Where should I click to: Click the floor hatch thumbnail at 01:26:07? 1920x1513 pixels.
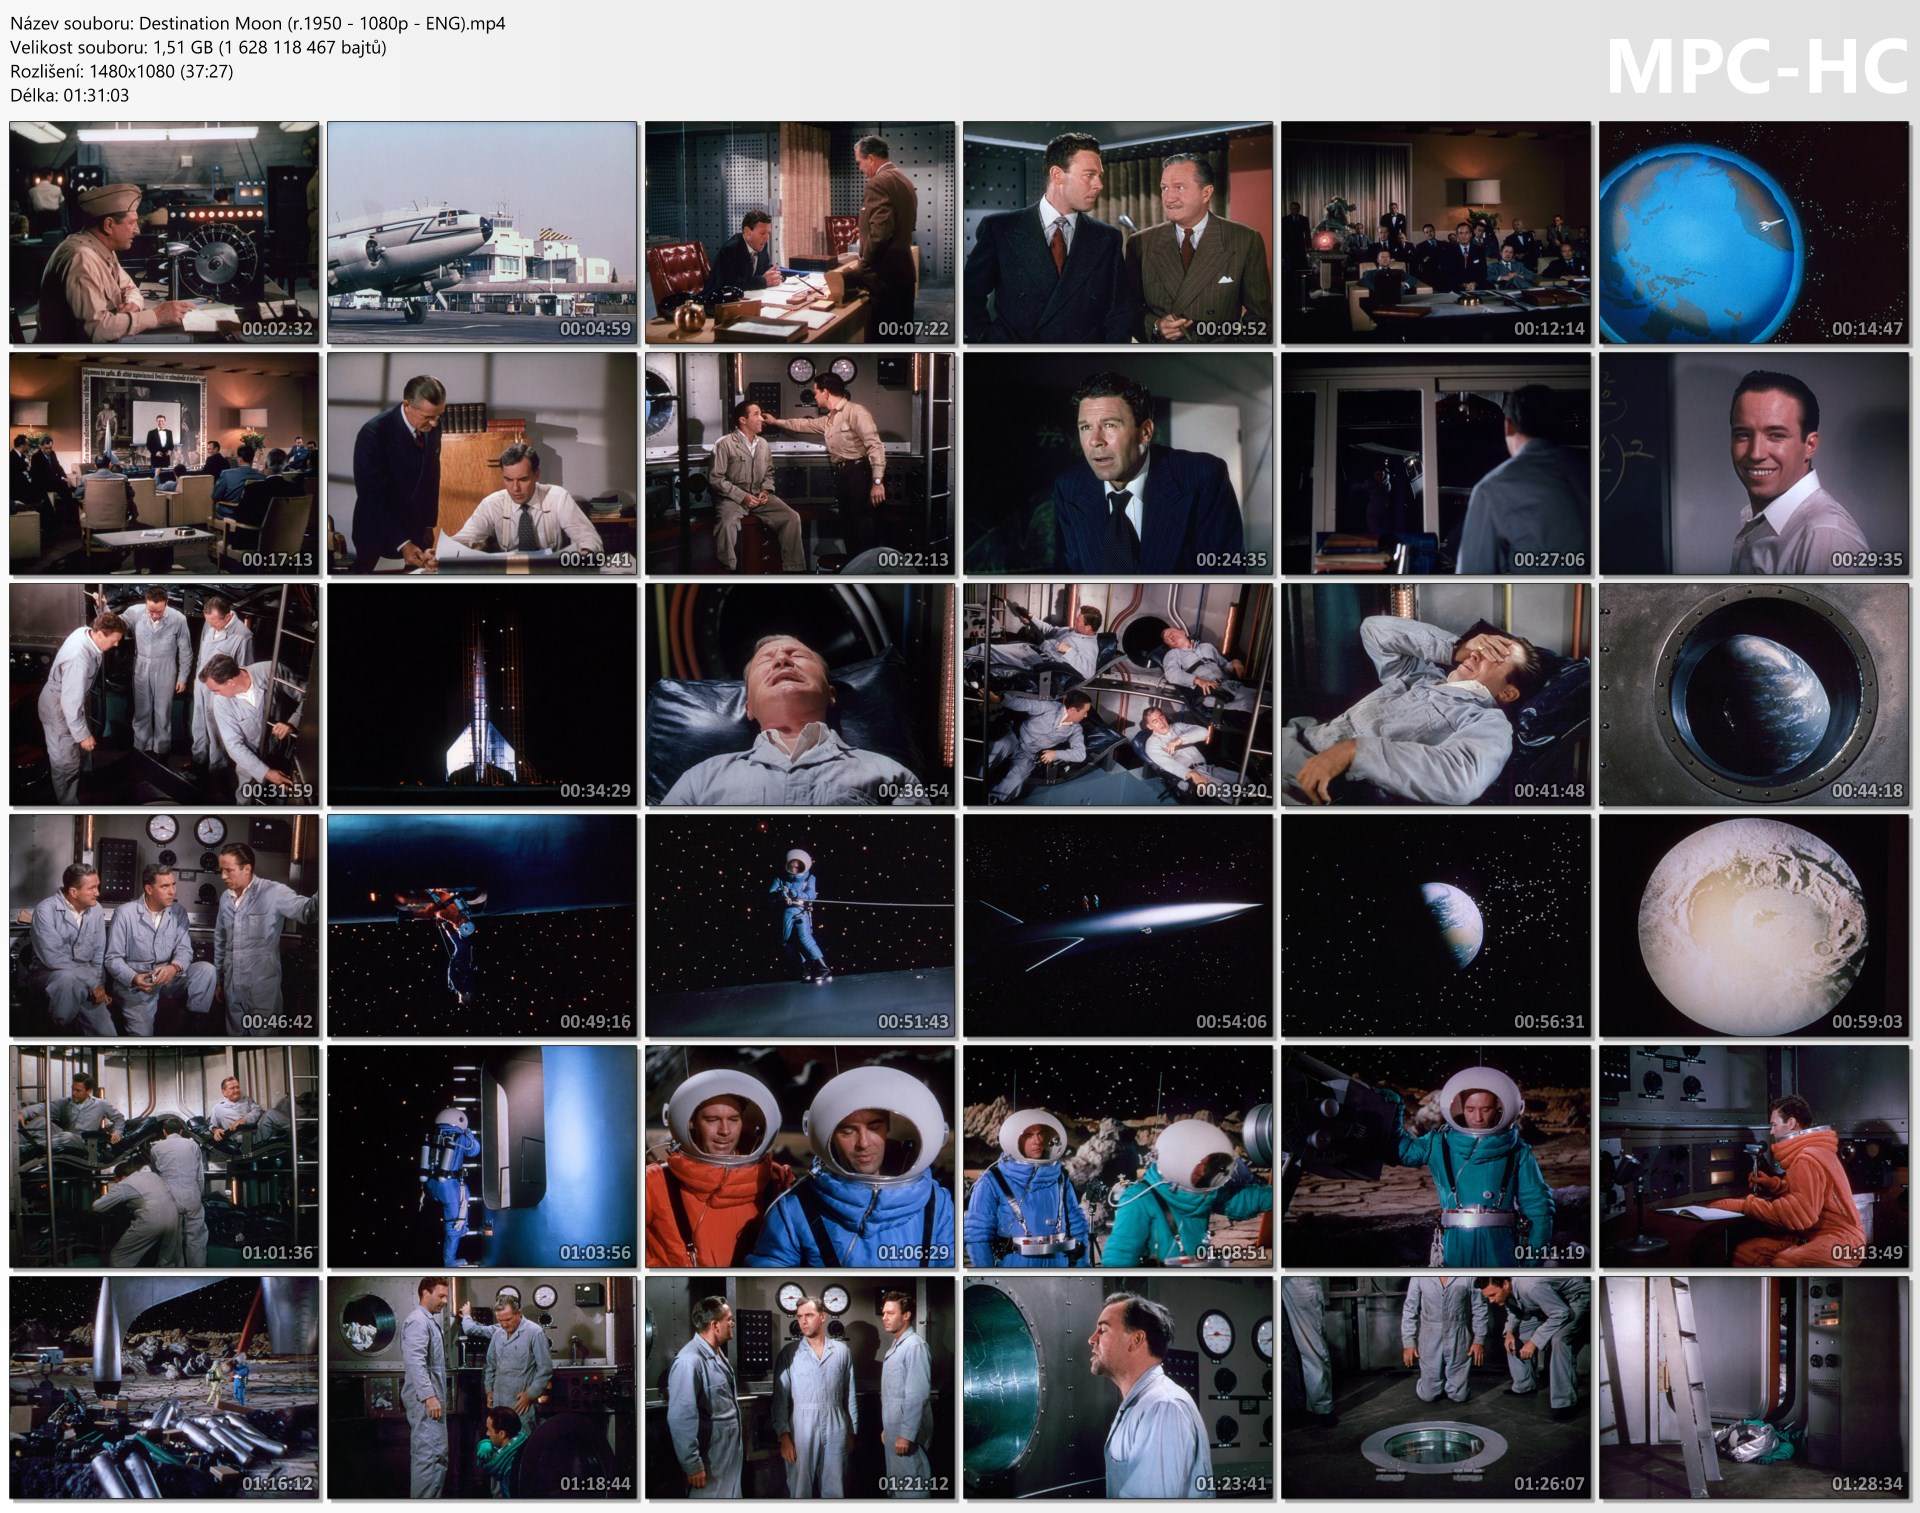(1436, 1388)
